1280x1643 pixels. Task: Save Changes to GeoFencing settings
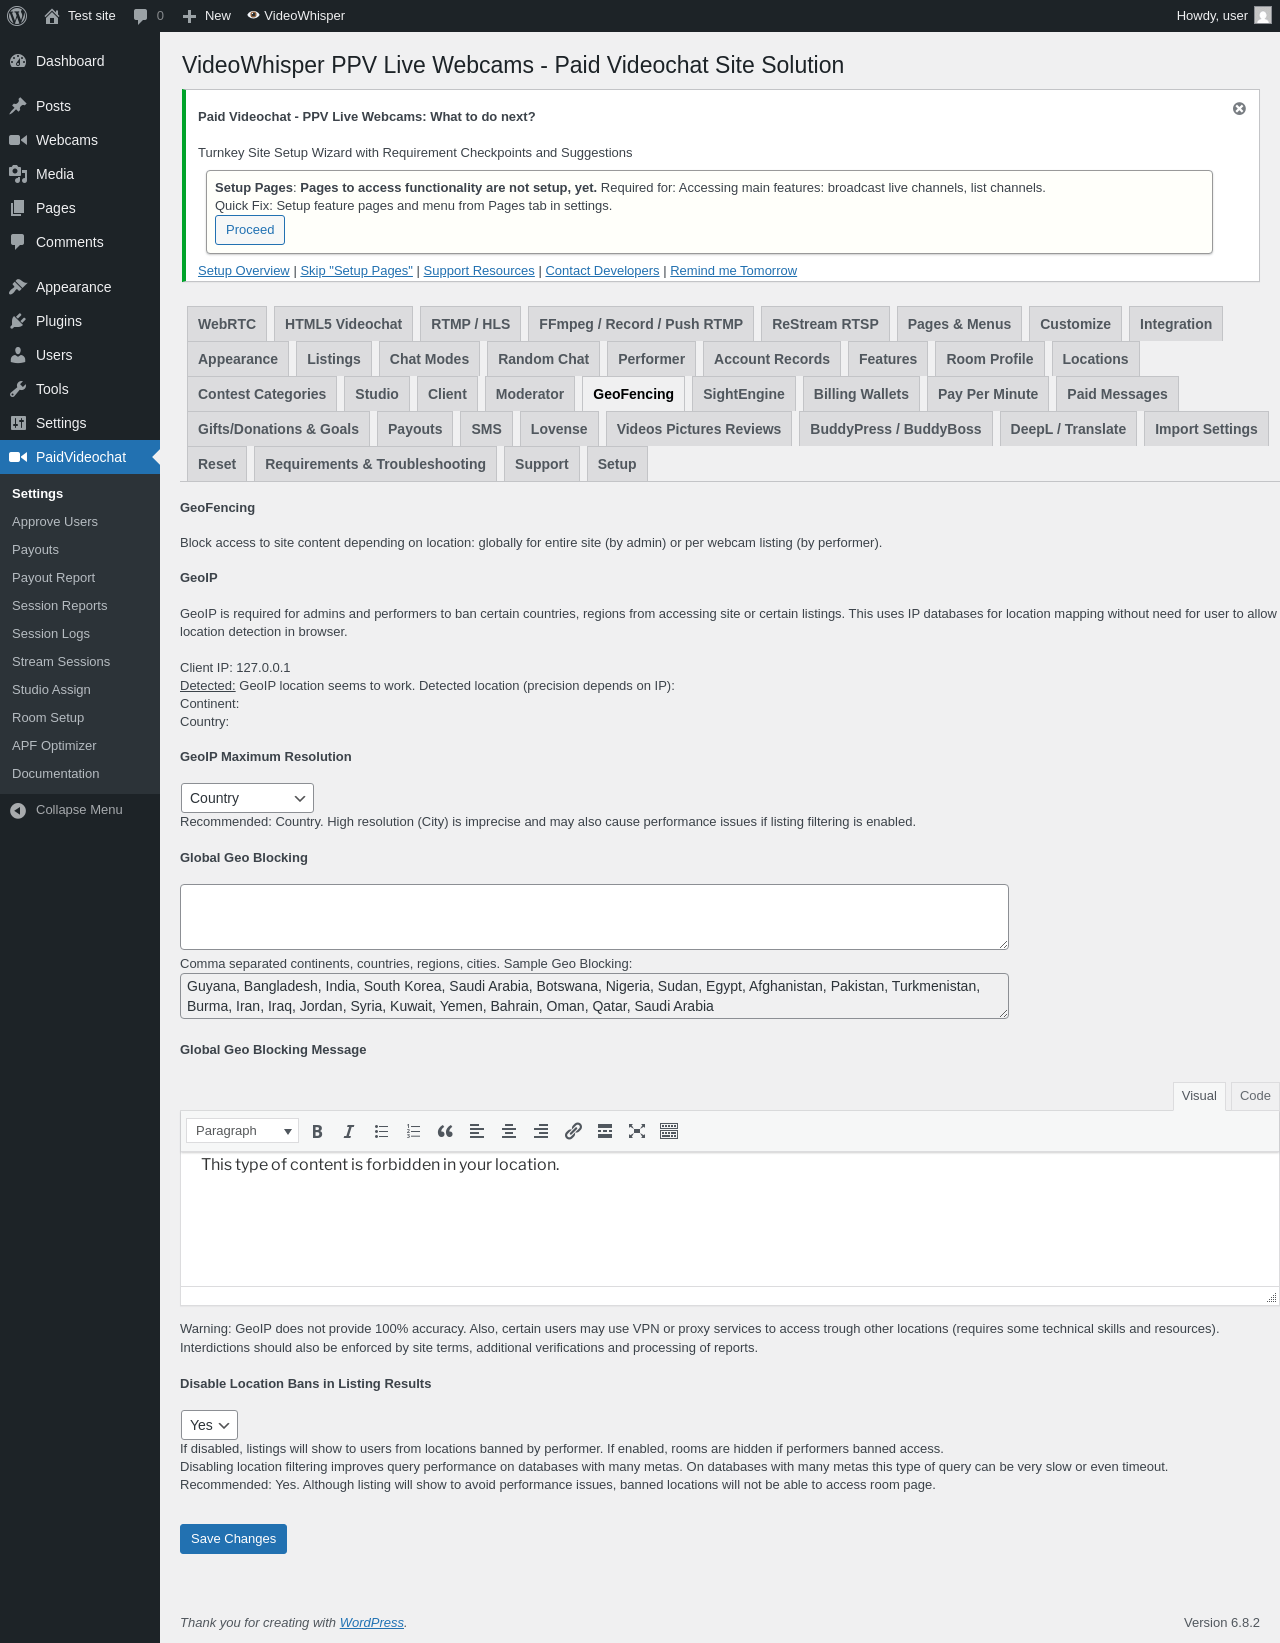coord(233,1539)
